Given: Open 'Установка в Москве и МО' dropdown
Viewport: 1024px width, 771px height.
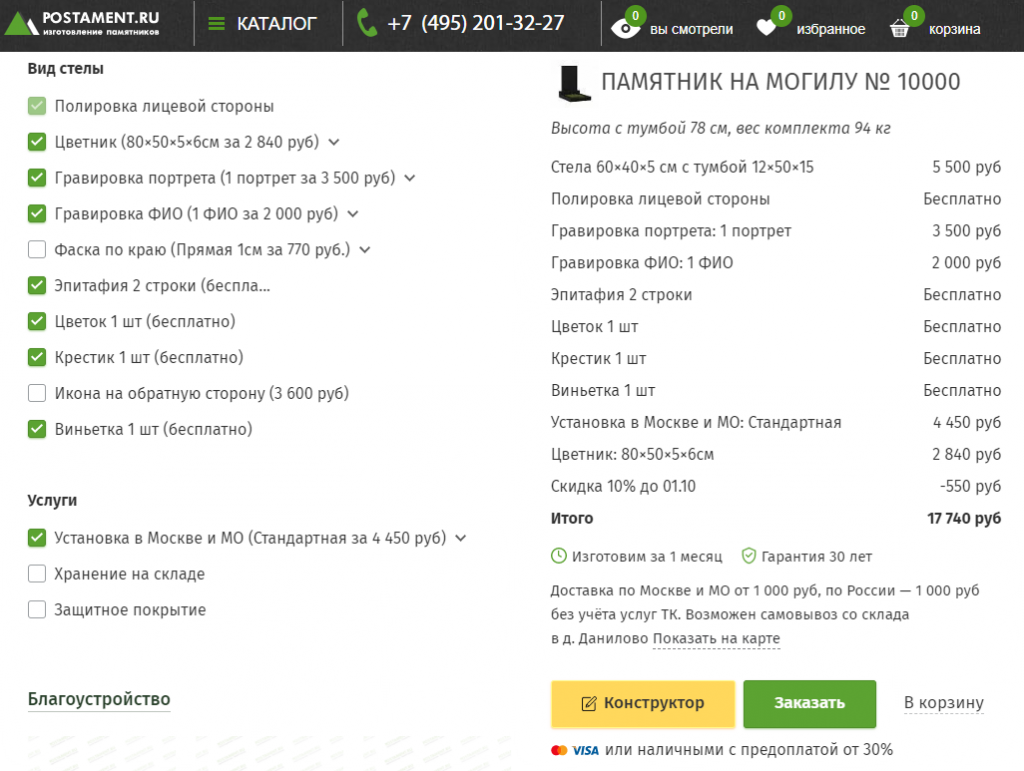Looking at the screenshot, I should [x=460, y=538].
